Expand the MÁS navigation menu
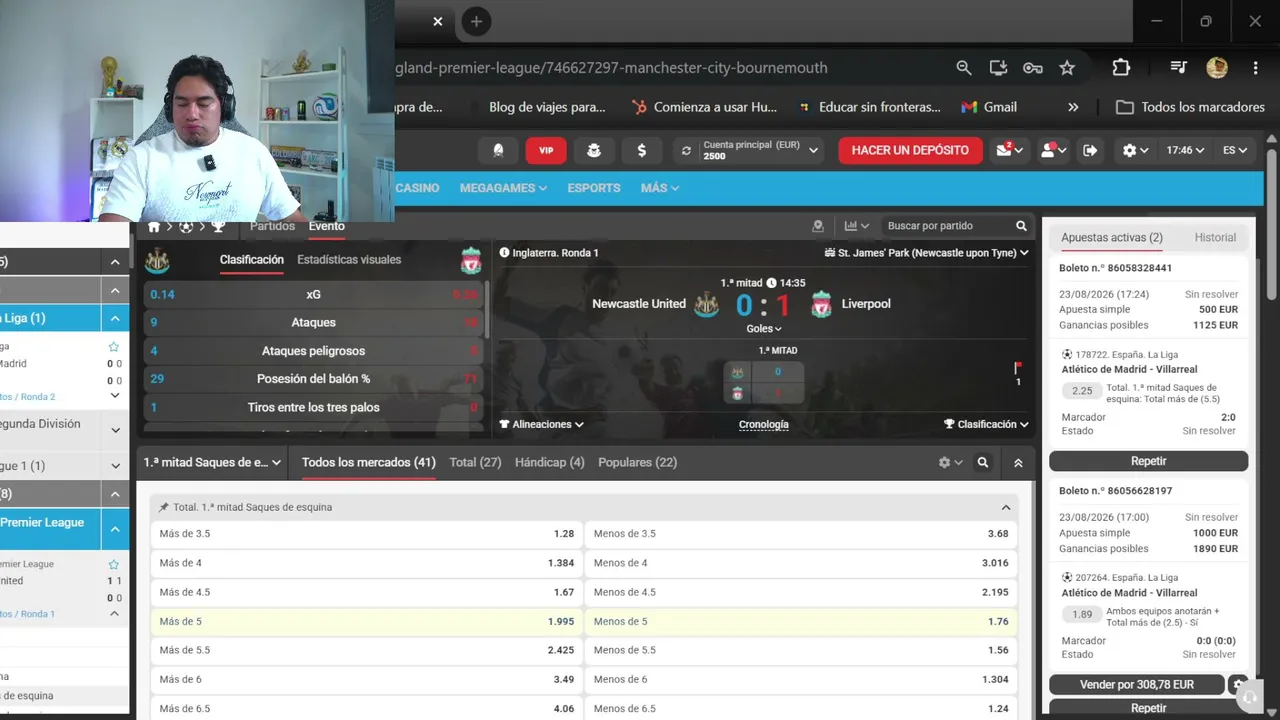This screenshot has height=720, width=1280. point(660,188)
